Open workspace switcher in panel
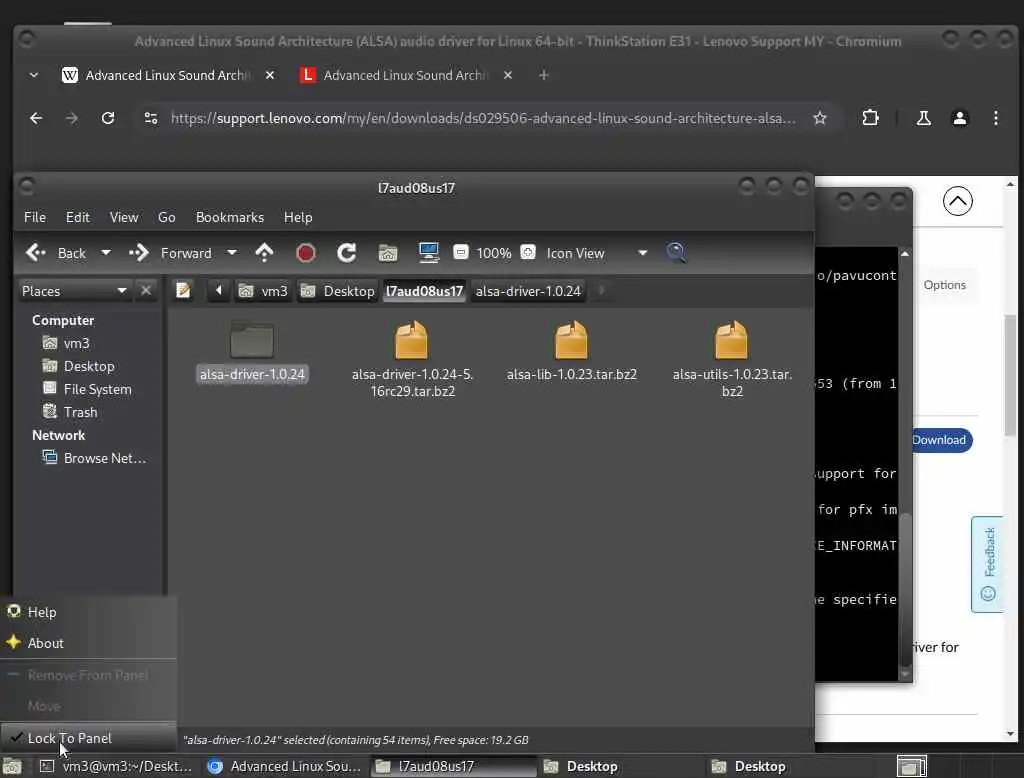1024x778 pixels. (x=912, y=766)
